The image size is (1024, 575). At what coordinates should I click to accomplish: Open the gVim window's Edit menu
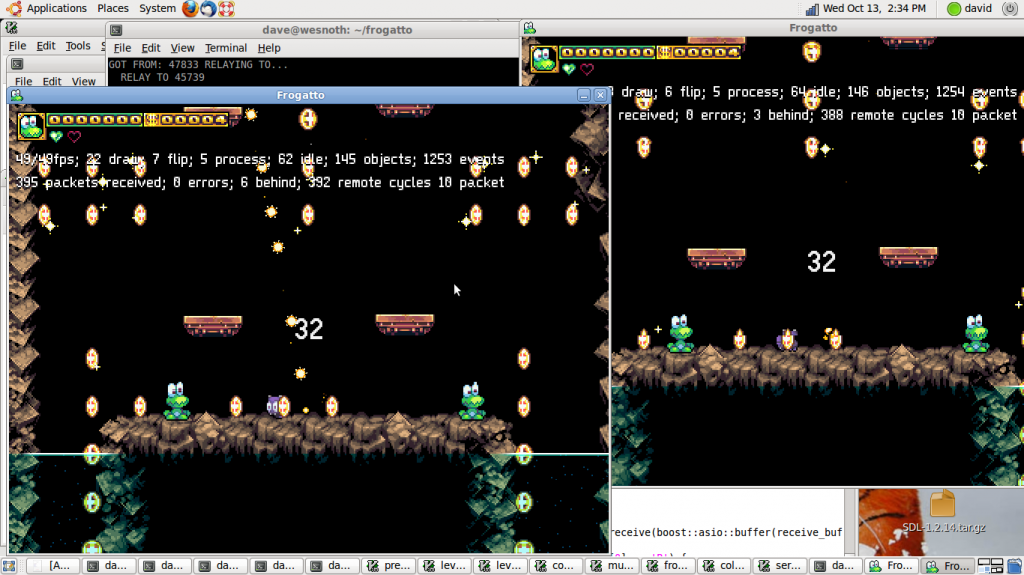pyautogui.click(x=46, y=46)
